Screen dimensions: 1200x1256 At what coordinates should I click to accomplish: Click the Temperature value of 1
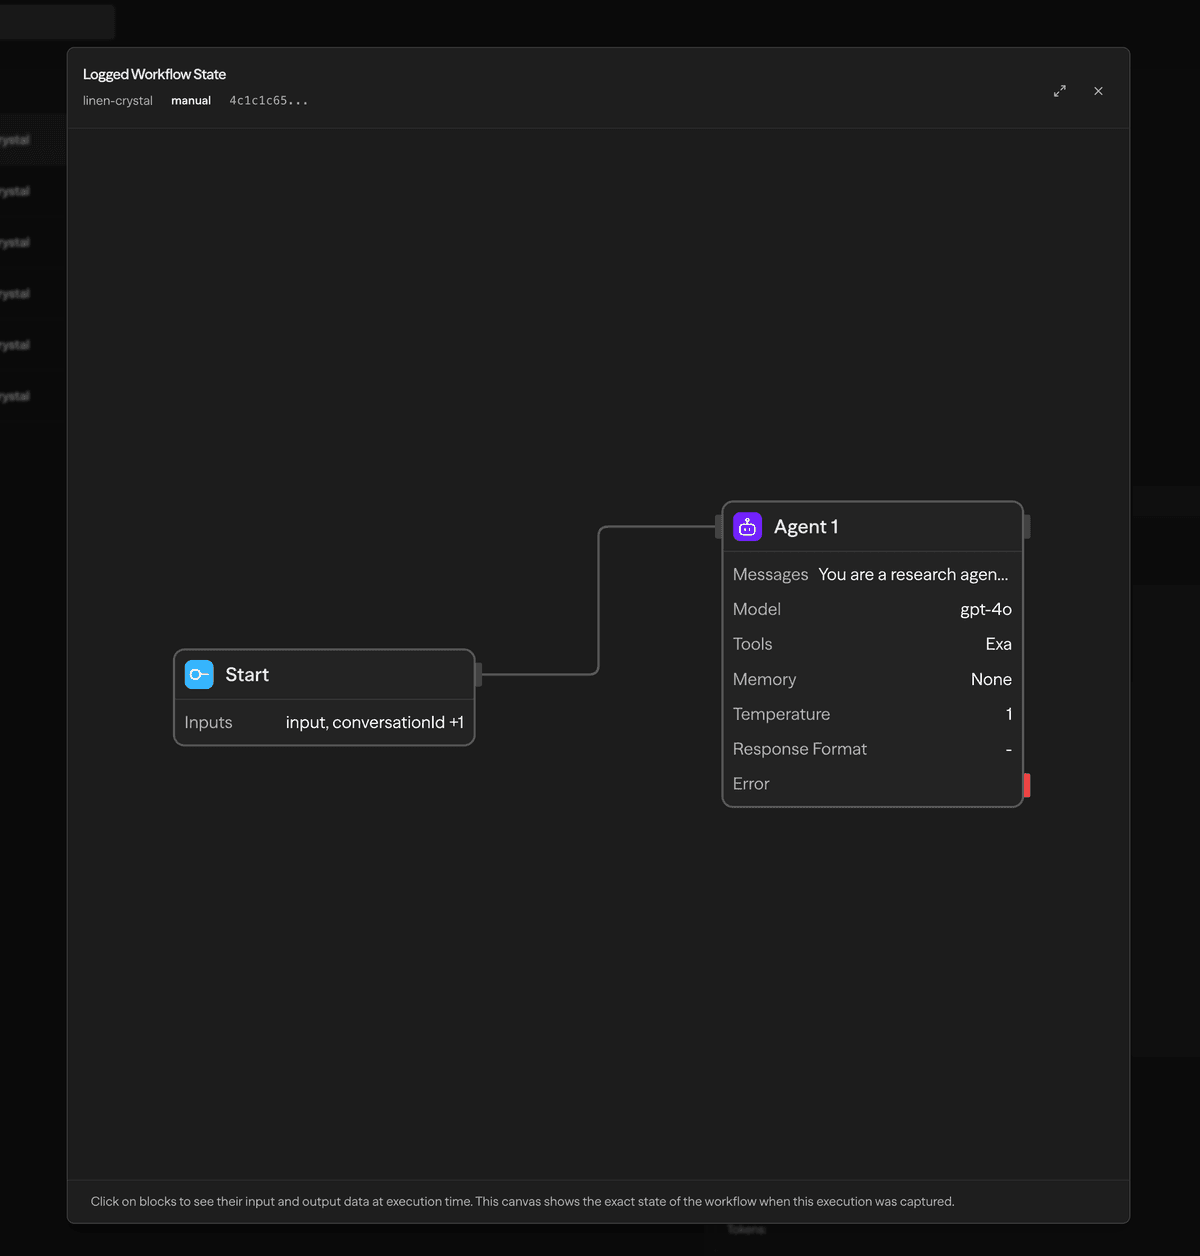coord(1008,714)
